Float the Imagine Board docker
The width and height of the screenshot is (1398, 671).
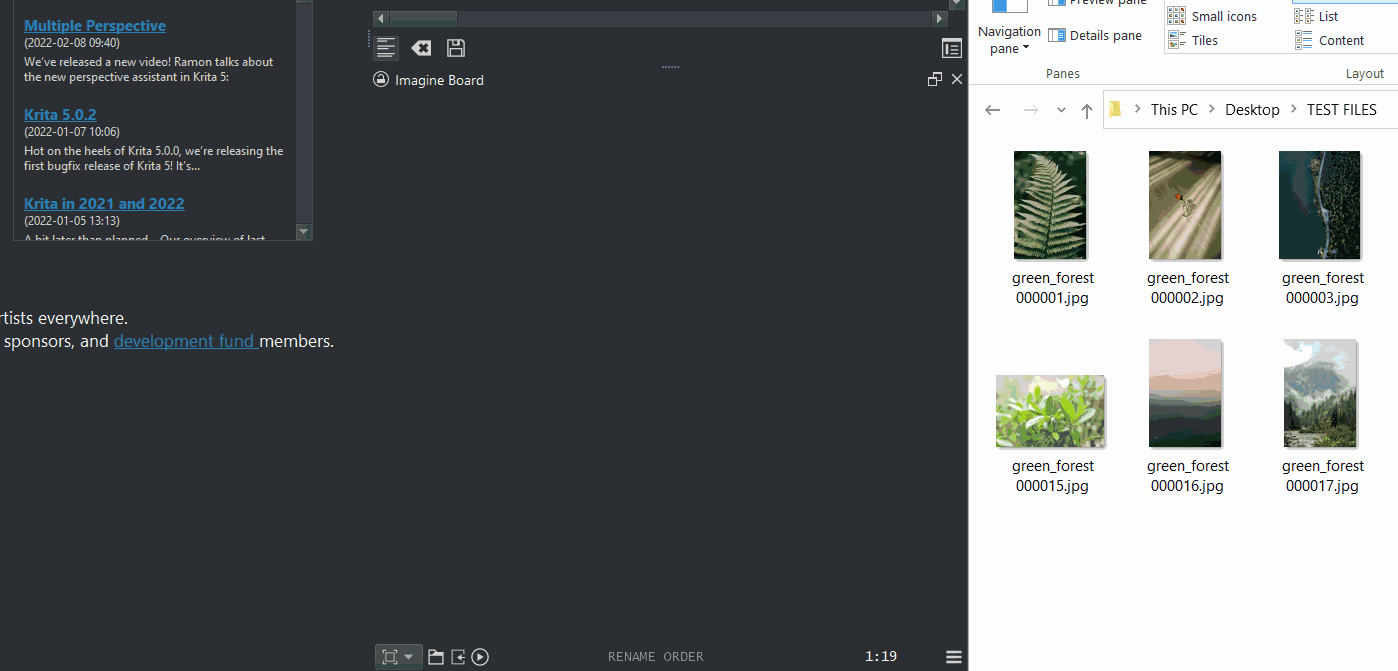pyautogui.click(x=935, y=79)
